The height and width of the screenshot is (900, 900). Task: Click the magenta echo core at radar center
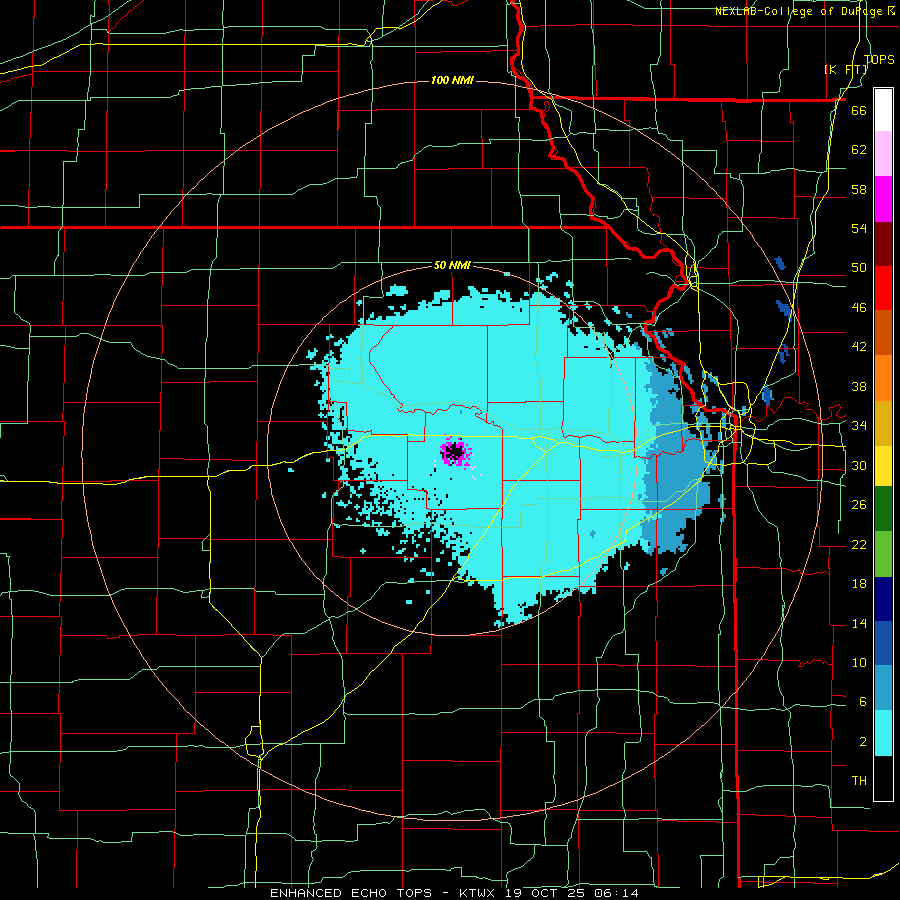point(456,452)
